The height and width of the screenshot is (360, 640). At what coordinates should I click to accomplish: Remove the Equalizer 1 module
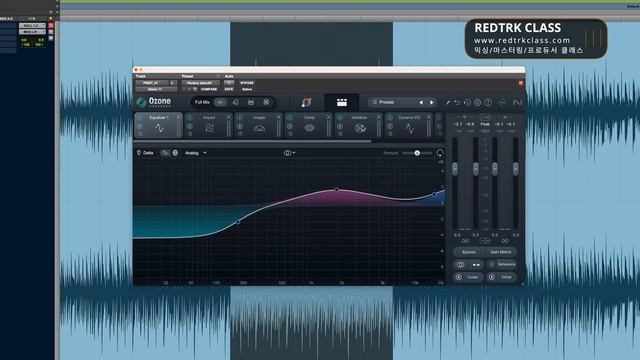[x=178, y=117]
